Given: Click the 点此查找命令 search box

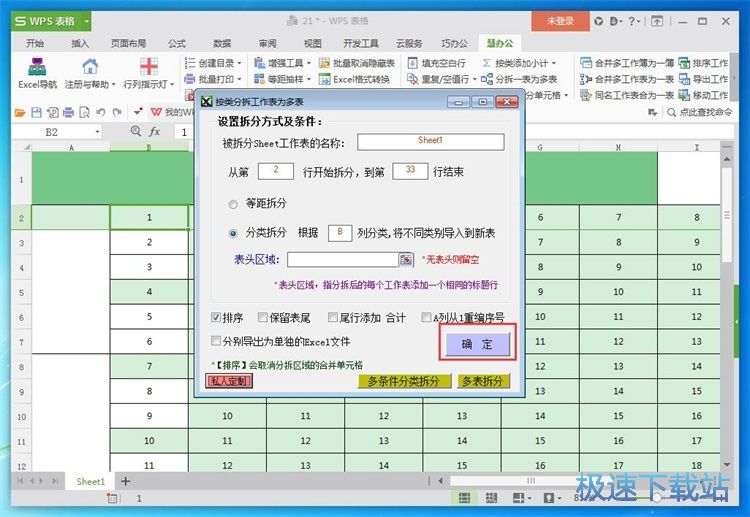Looking at the screenshot, I should click(x=700, y=112).
